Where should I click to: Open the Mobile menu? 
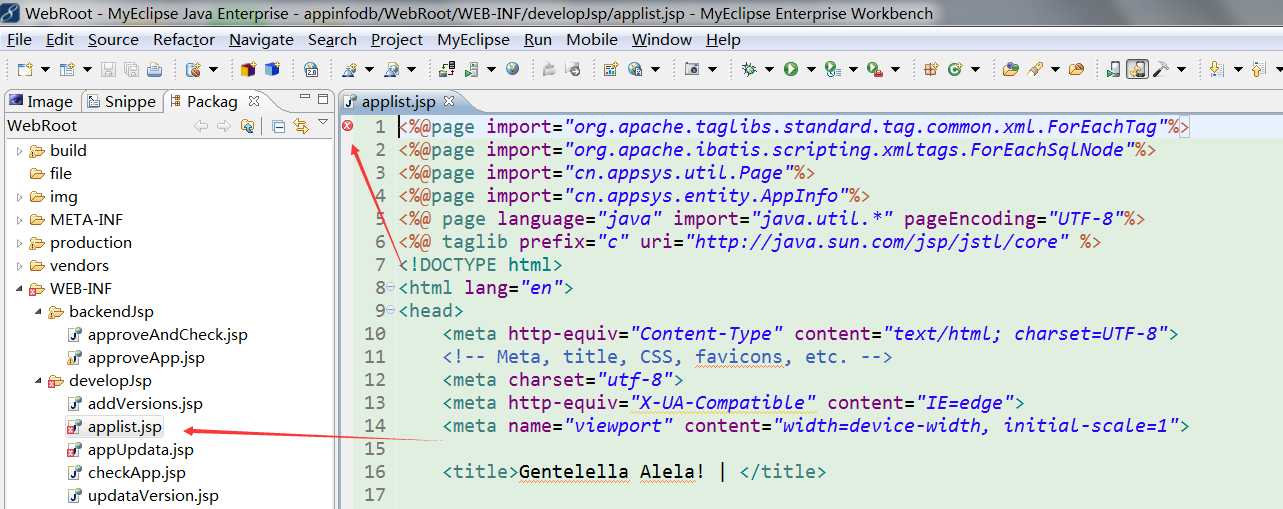[x=592, y=40]
